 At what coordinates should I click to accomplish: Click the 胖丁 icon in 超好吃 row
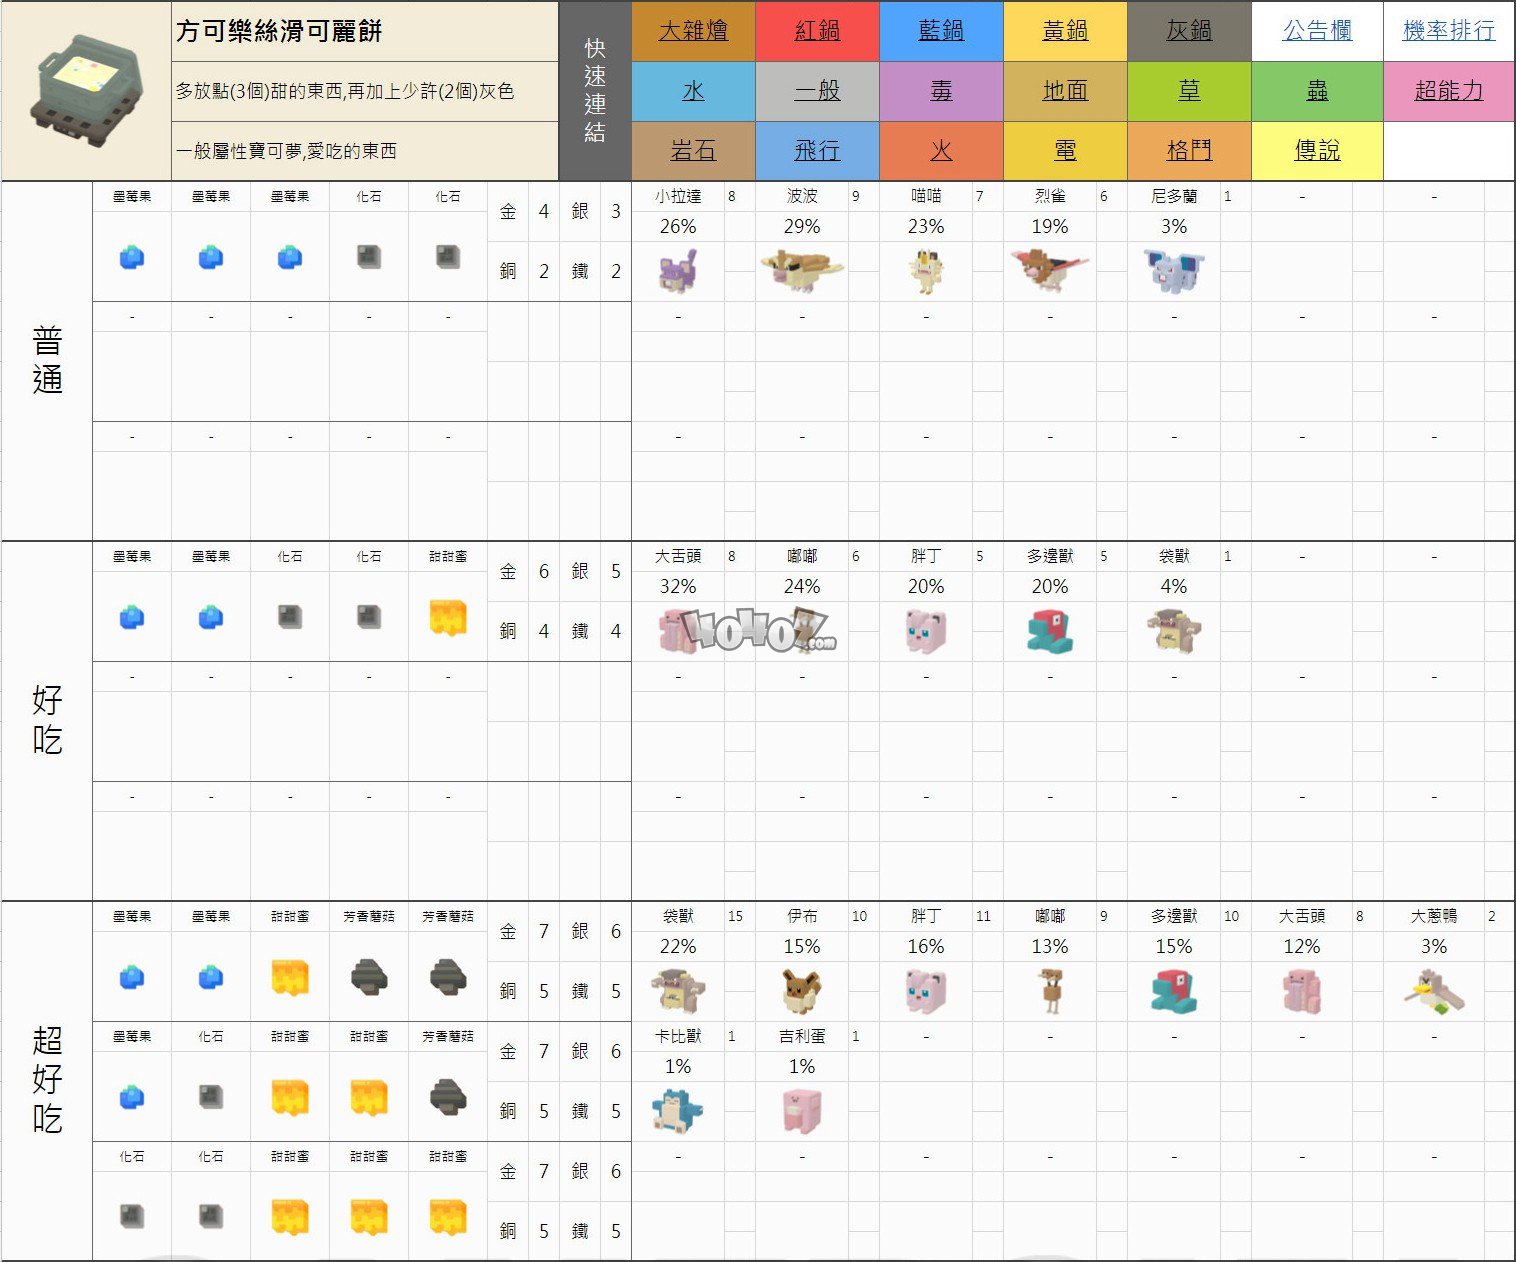(926, 991)
